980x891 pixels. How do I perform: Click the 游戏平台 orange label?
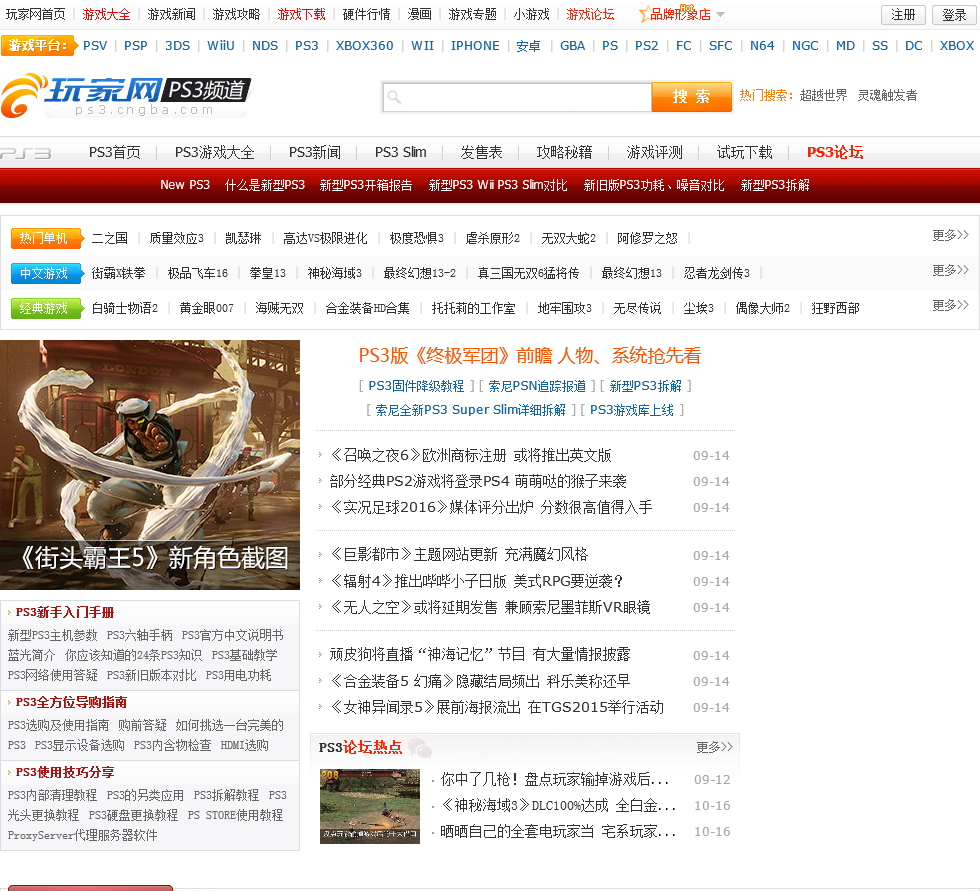pos(40,45)
